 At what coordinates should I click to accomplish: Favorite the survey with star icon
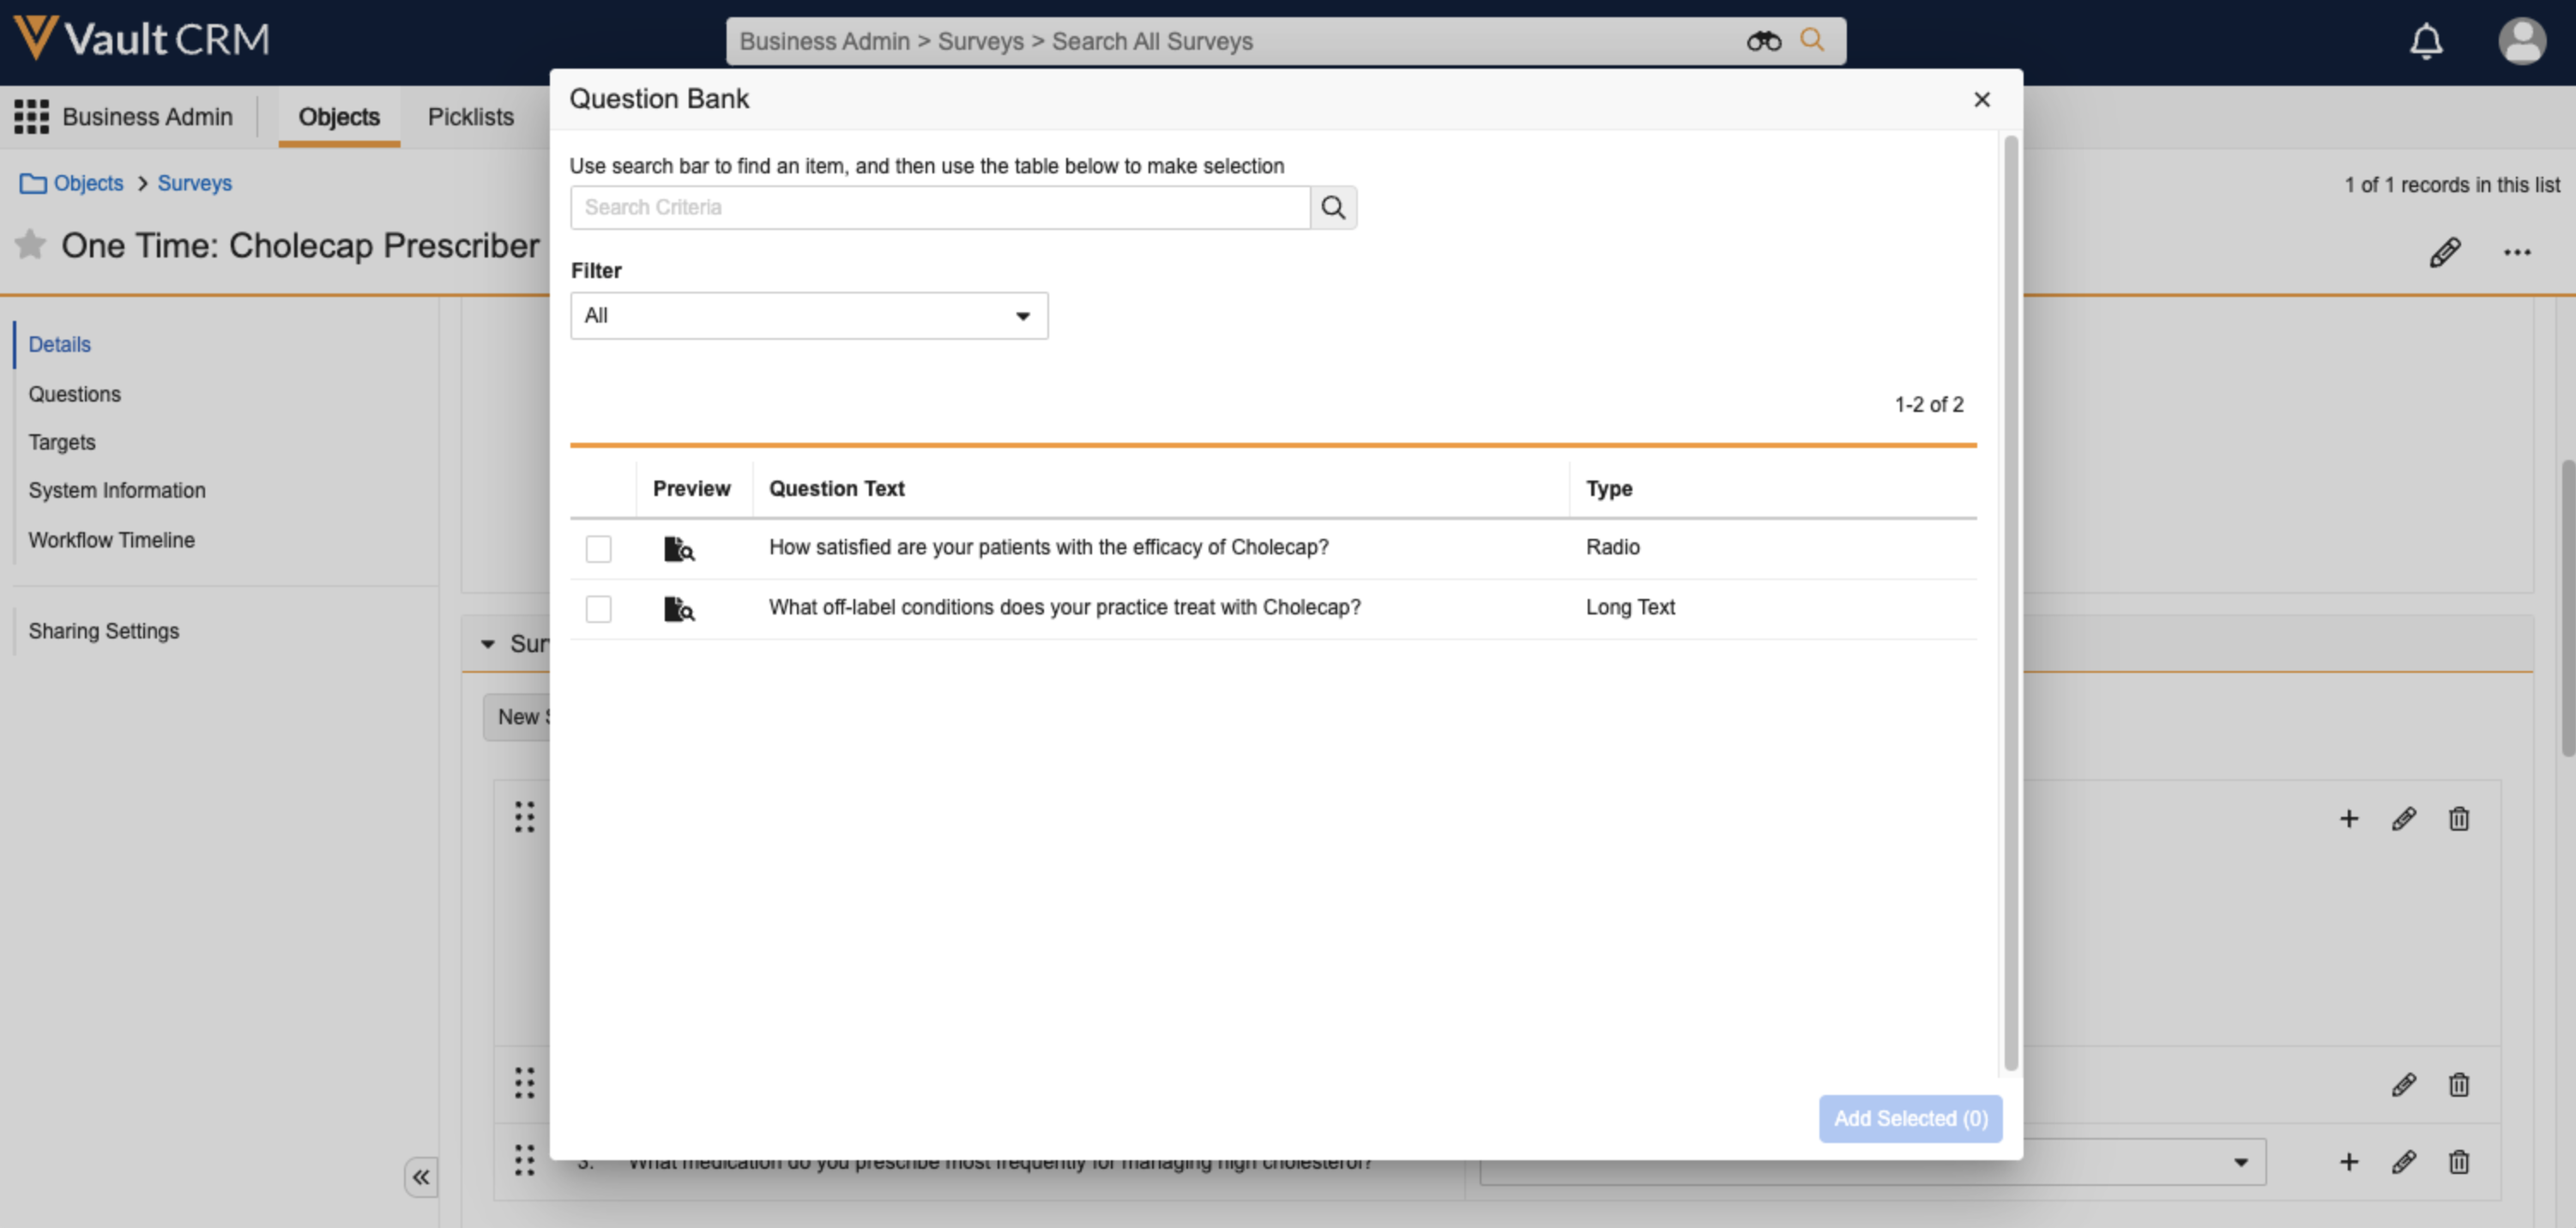31,244
